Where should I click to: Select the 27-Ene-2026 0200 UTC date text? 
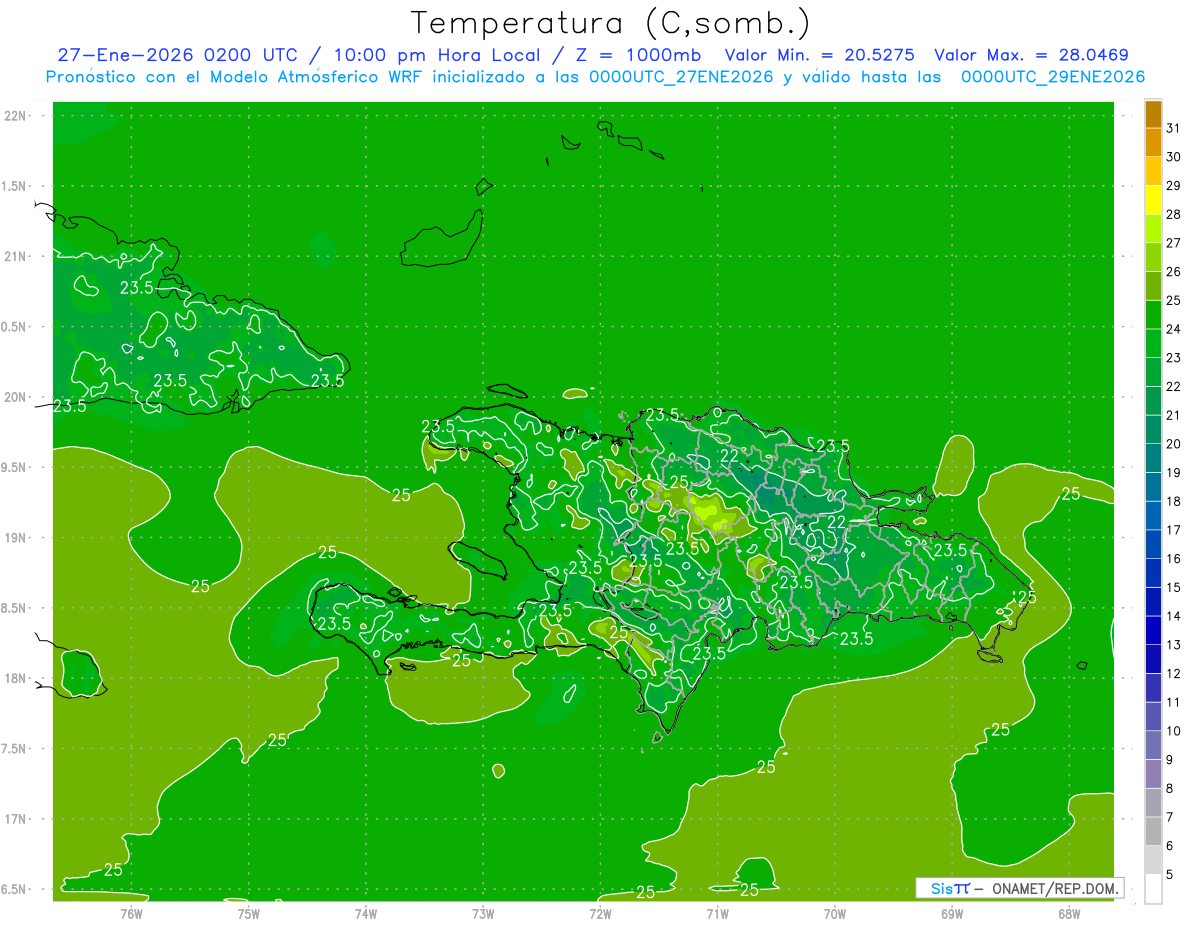coord(176,55)
